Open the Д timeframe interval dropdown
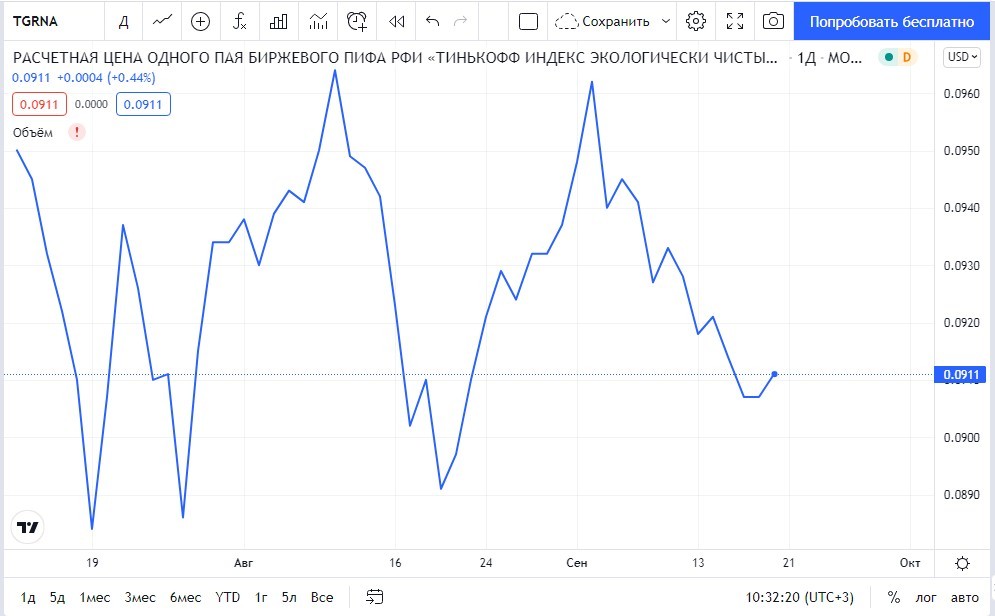 pyautogui.click(x=123, y=21)
